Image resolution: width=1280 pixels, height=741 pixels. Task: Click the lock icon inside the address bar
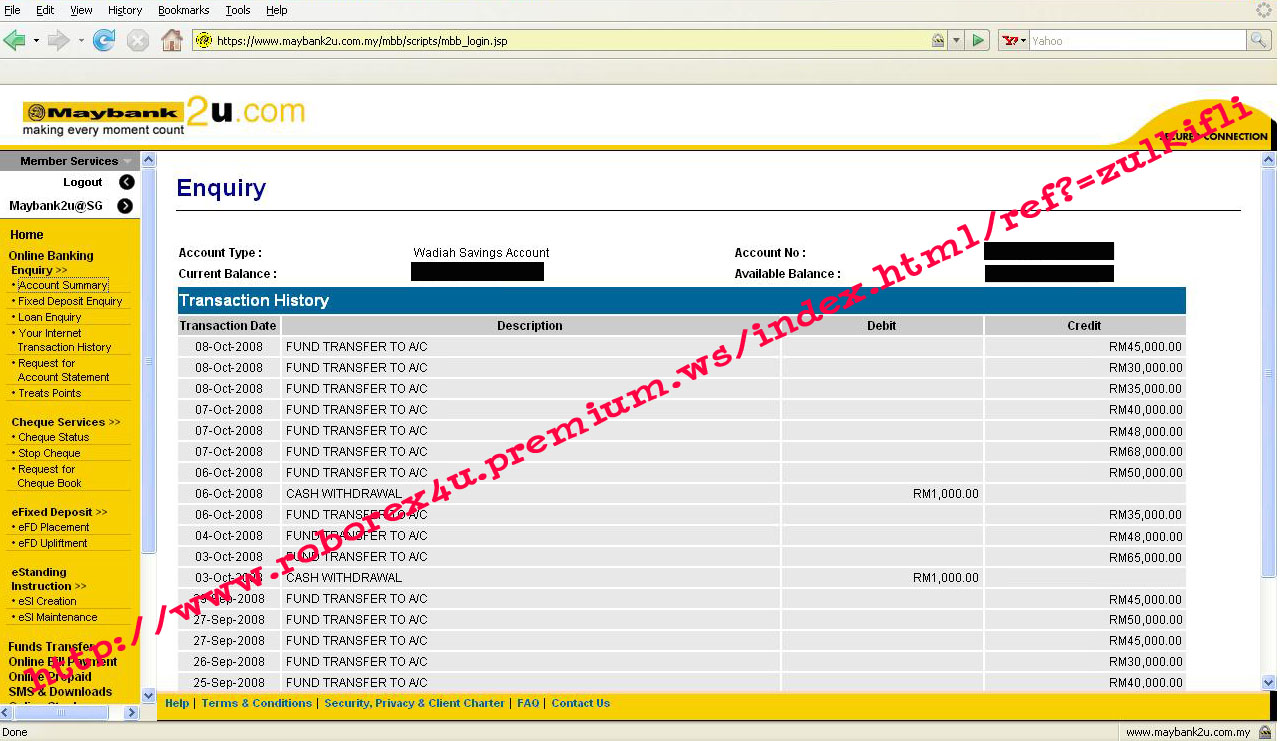938,41
